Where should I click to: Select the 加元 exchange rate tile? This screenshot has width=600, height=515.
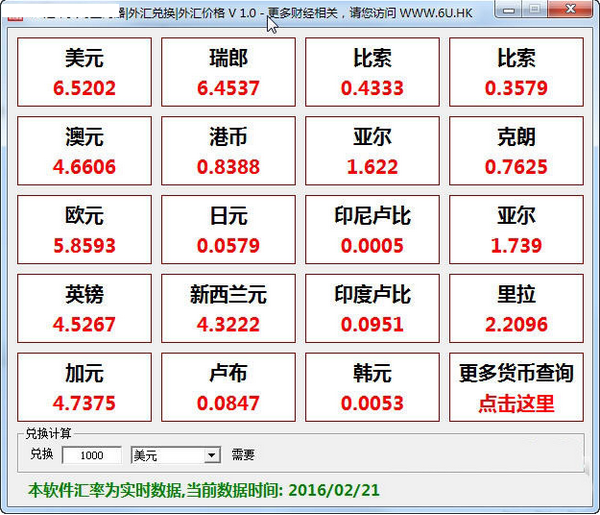click(84, 387)
